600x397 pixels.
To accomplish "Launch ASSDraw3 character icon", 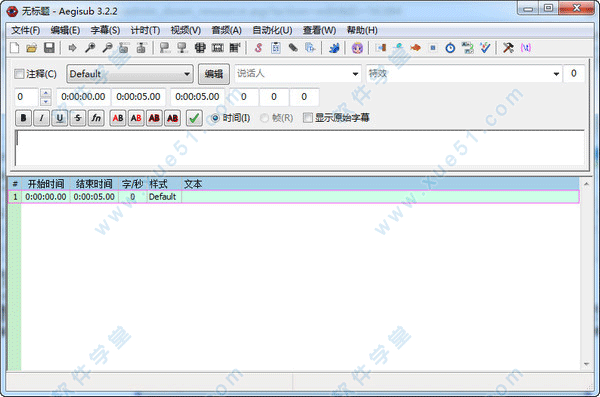I will tap(357, 48).
